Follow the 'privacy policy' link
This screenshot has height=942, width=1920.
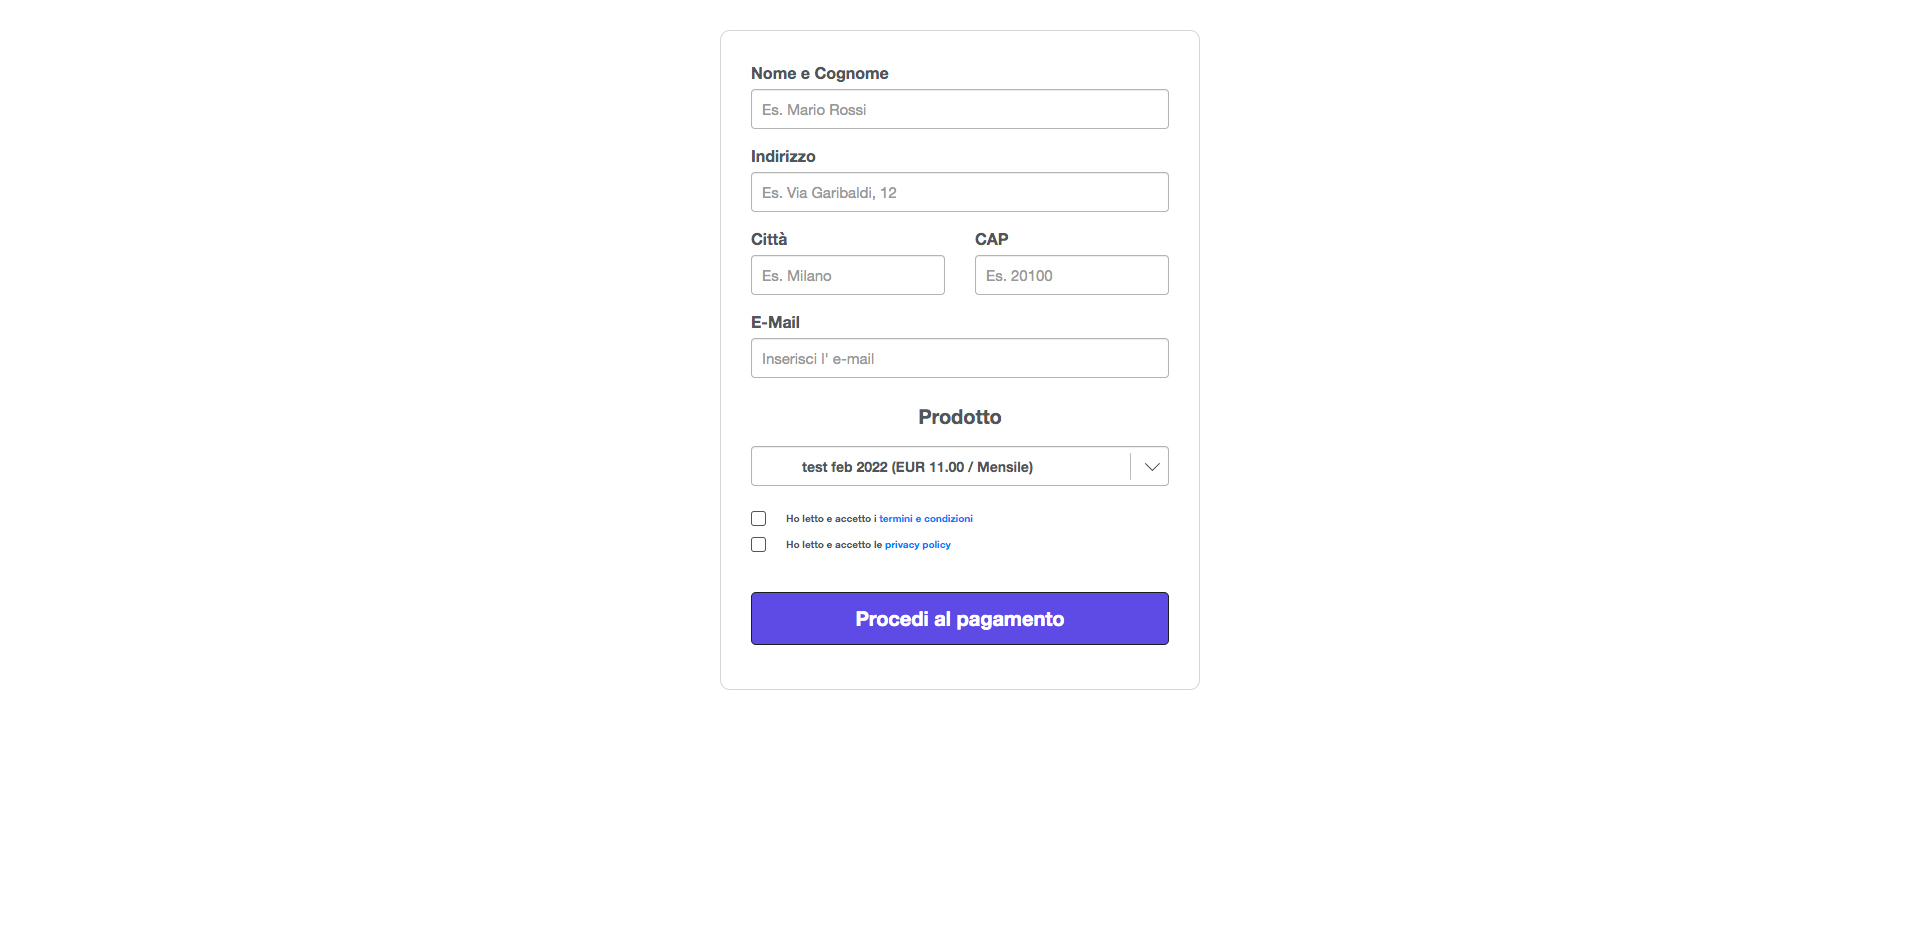(x=918, y=545)
